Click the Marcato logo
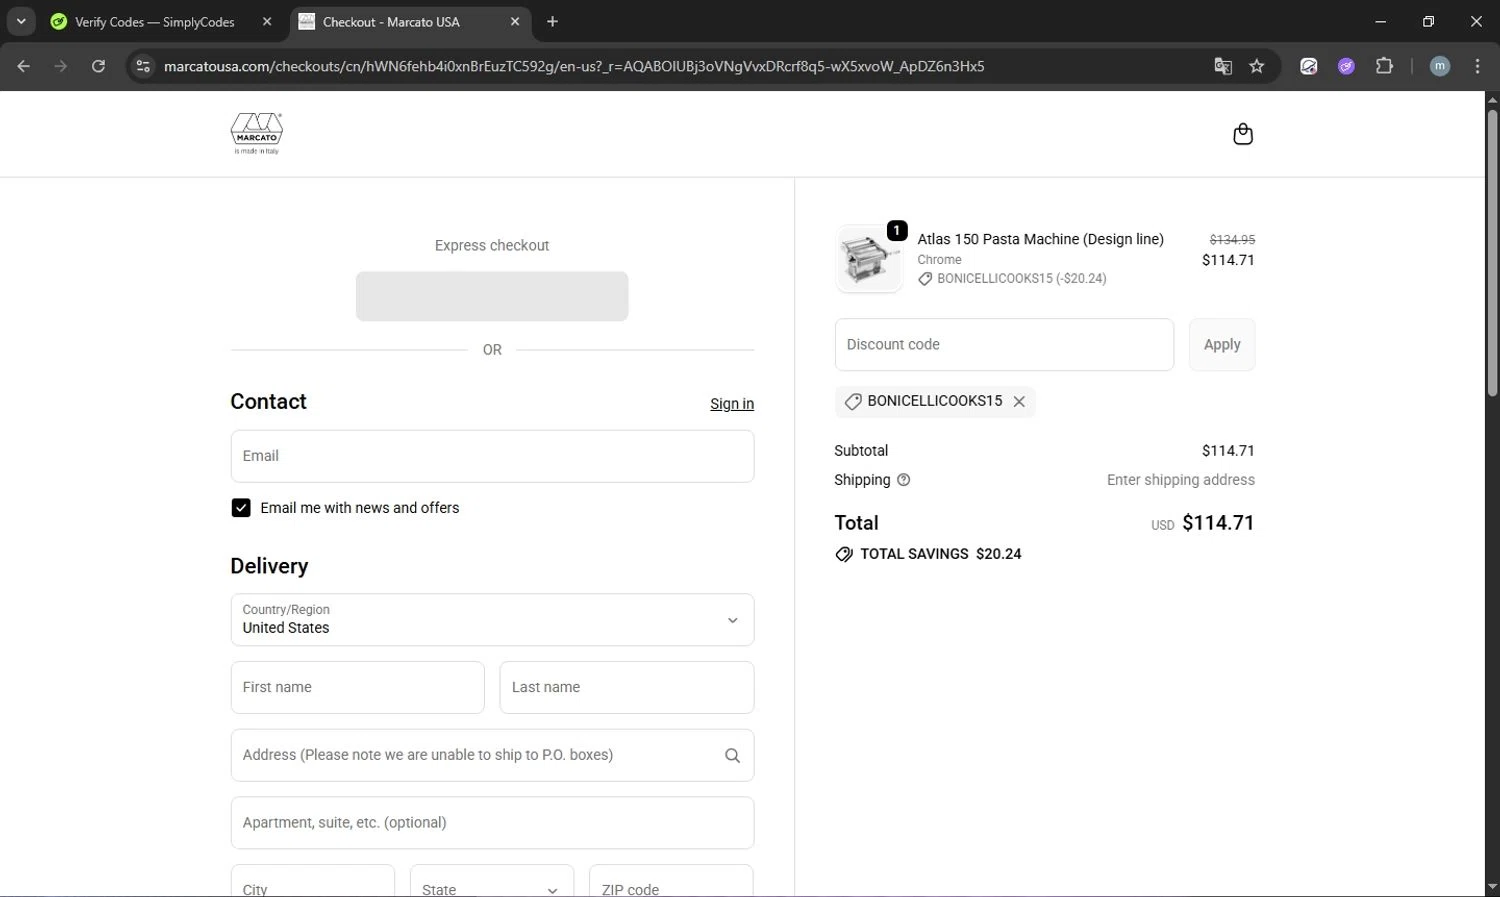Screen dimensions: 1500x897 click(x=257, y=133)
